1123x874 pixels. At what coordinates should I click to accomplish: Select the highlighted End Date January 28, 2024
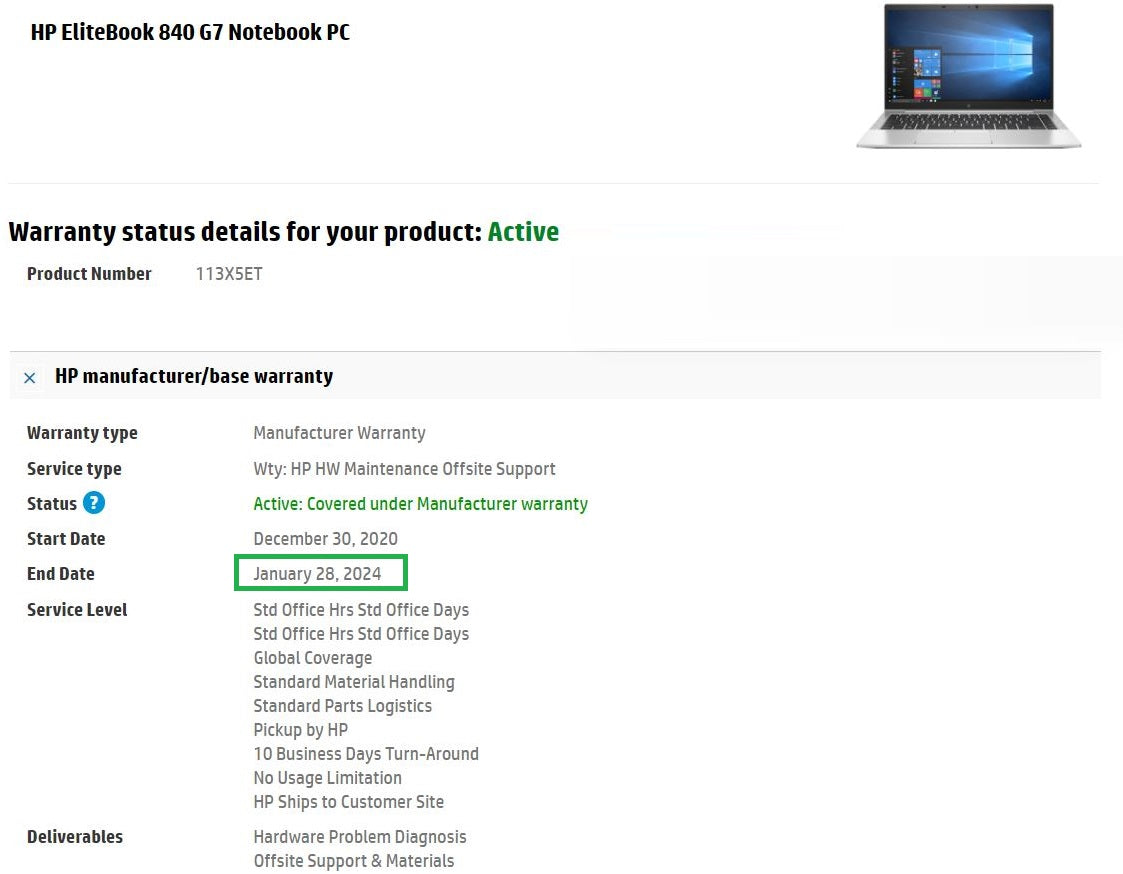(318, 573)
